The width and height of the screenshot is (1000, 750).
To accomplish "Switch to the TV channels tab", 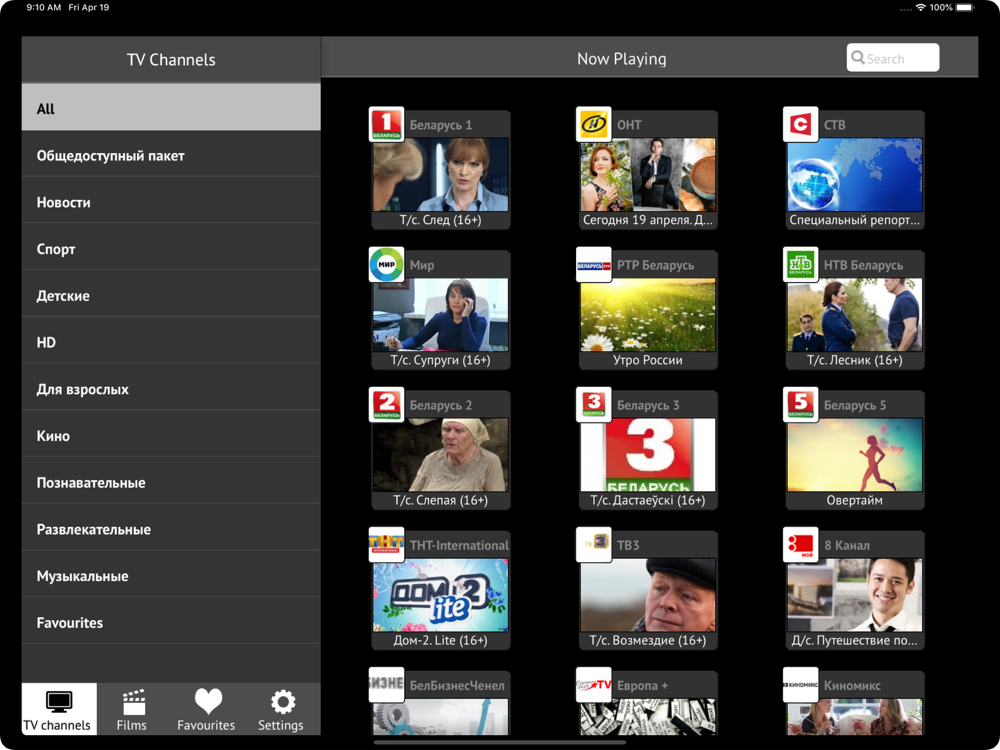I will [59, 709].
